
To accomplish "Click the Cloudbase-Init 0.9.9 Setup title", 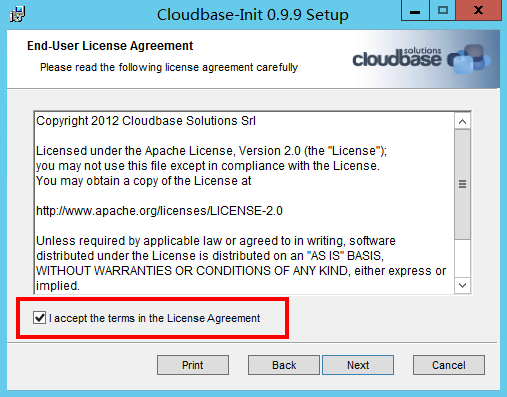I will [253, 15].
